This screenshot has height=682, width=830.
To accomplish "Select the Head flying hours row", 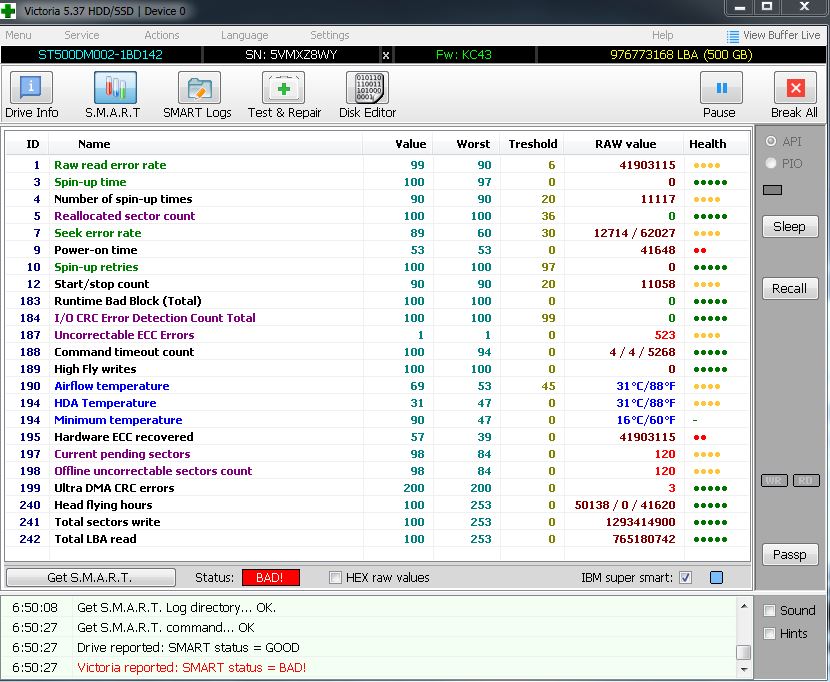I will coord(377,505).
